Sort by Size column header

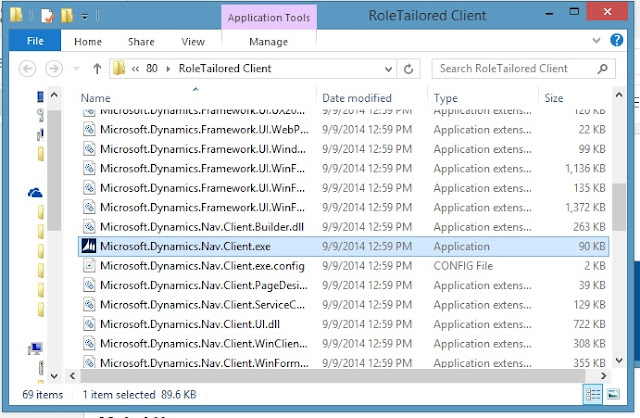click(x=554, y=98)
